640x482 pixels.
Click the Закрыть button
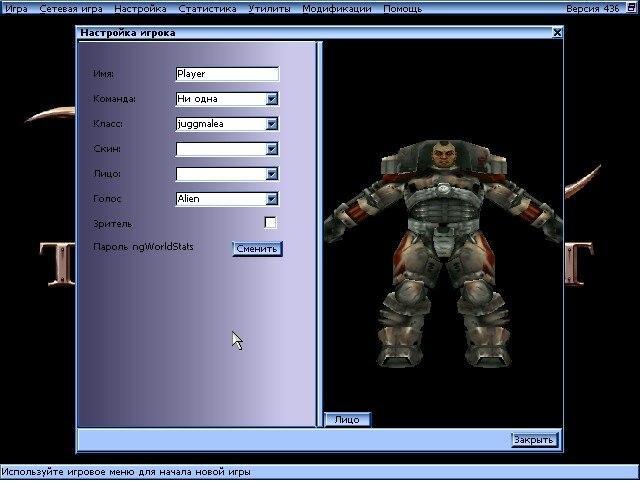pos(534,440)
